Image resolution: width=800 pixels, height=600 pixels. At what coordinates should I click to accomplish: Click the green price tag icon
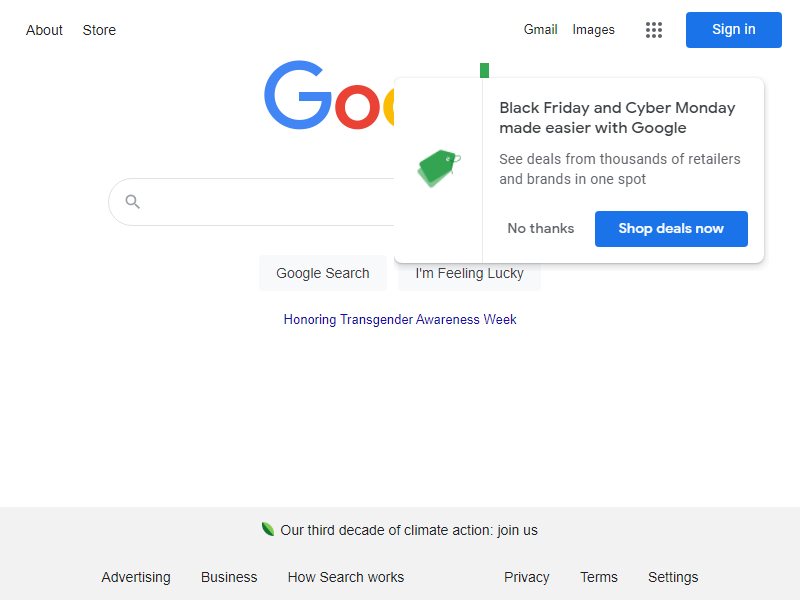[438, 168]
